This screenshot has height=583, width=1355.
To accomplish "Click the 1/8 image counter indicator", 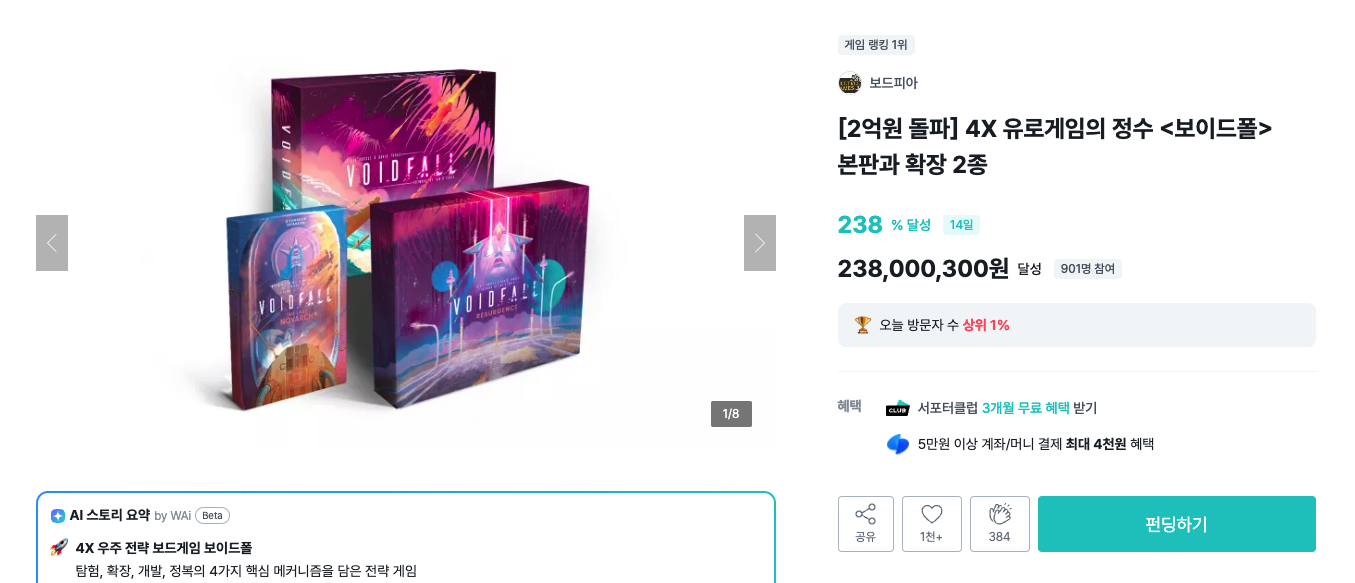I will pos(731,414).
